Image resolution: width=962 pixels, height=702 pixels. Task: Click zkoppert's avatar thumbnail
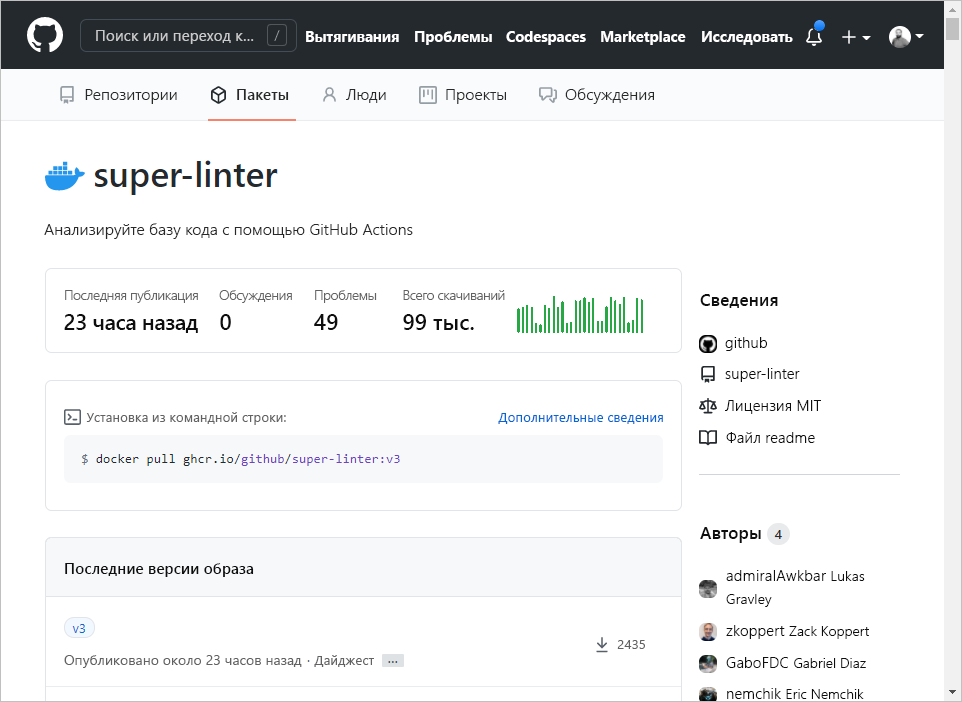pyautogui.click(x=708, y=631)
